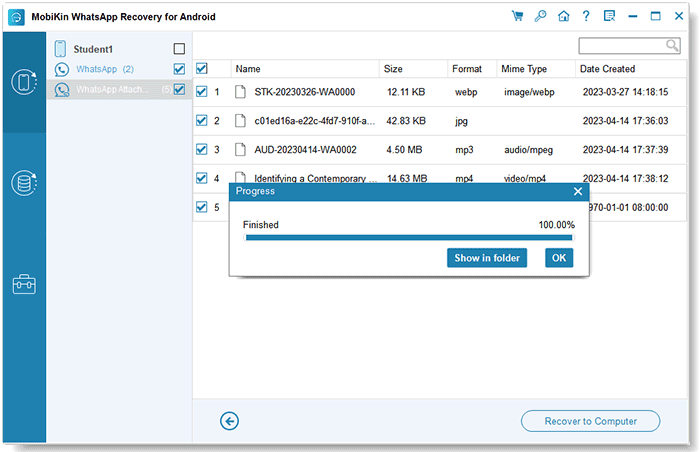700x452 pixels.
Task: Click 100.00% progress percentage
Action: click(x=556, y=225)
